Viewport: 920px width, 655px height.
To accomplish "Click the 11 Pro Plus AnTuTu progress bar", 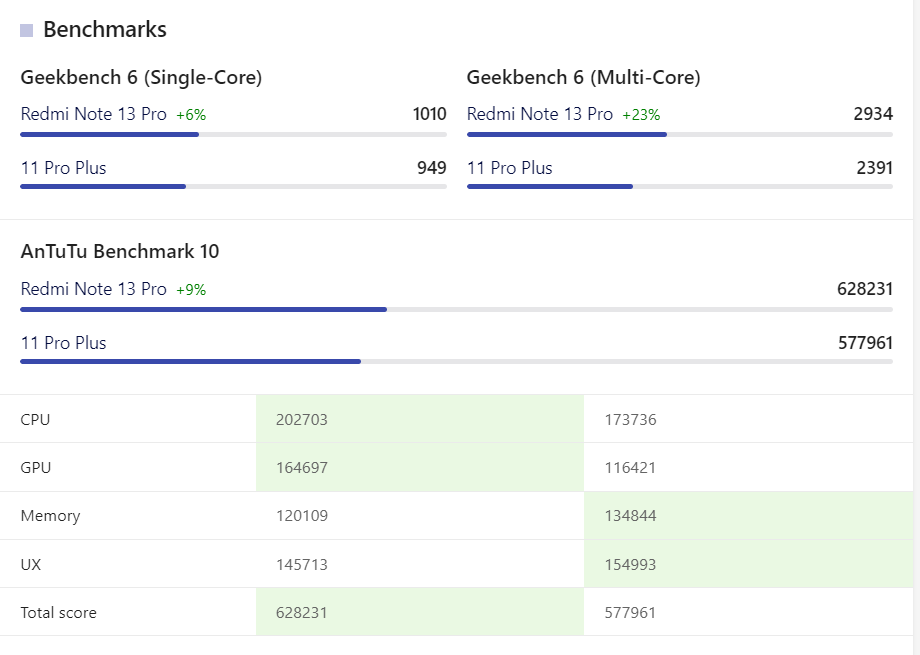I will pyautogui.click(x=456, y=362).
